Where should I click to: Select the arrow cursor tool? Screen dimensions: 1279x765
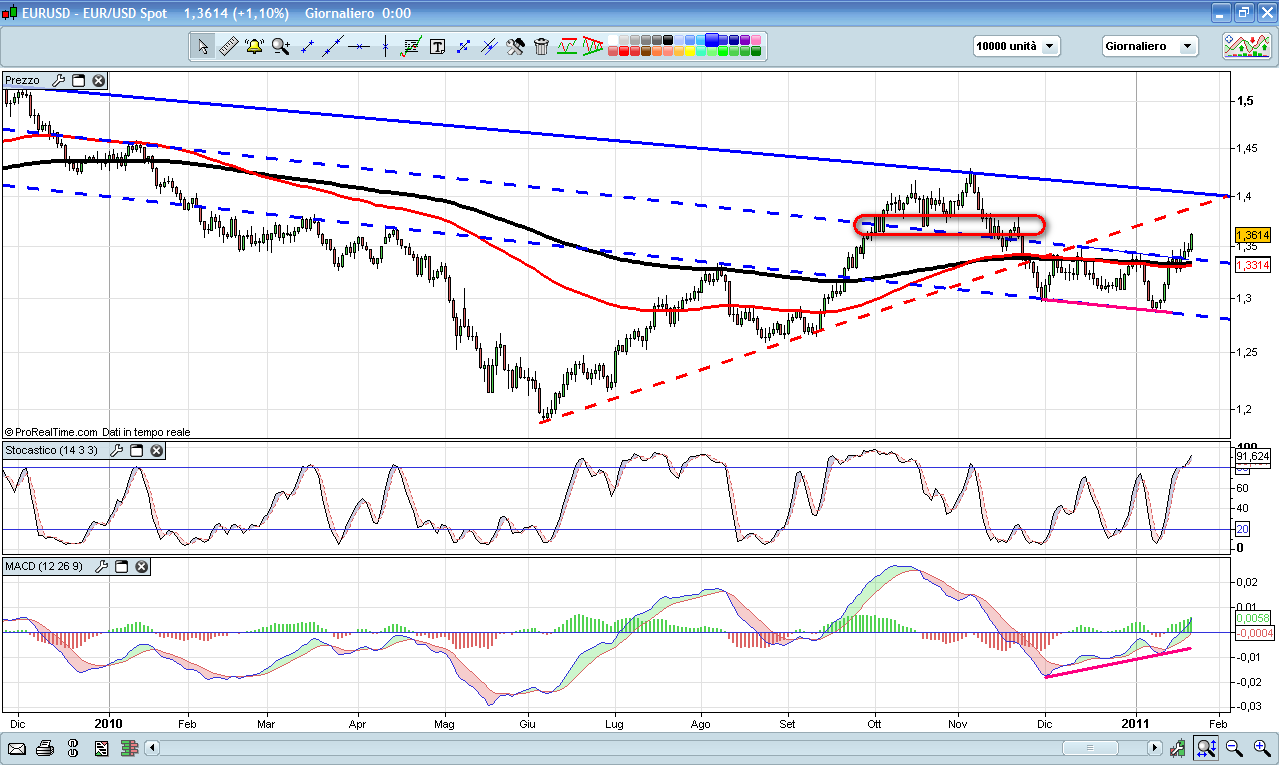click(203, 46)
